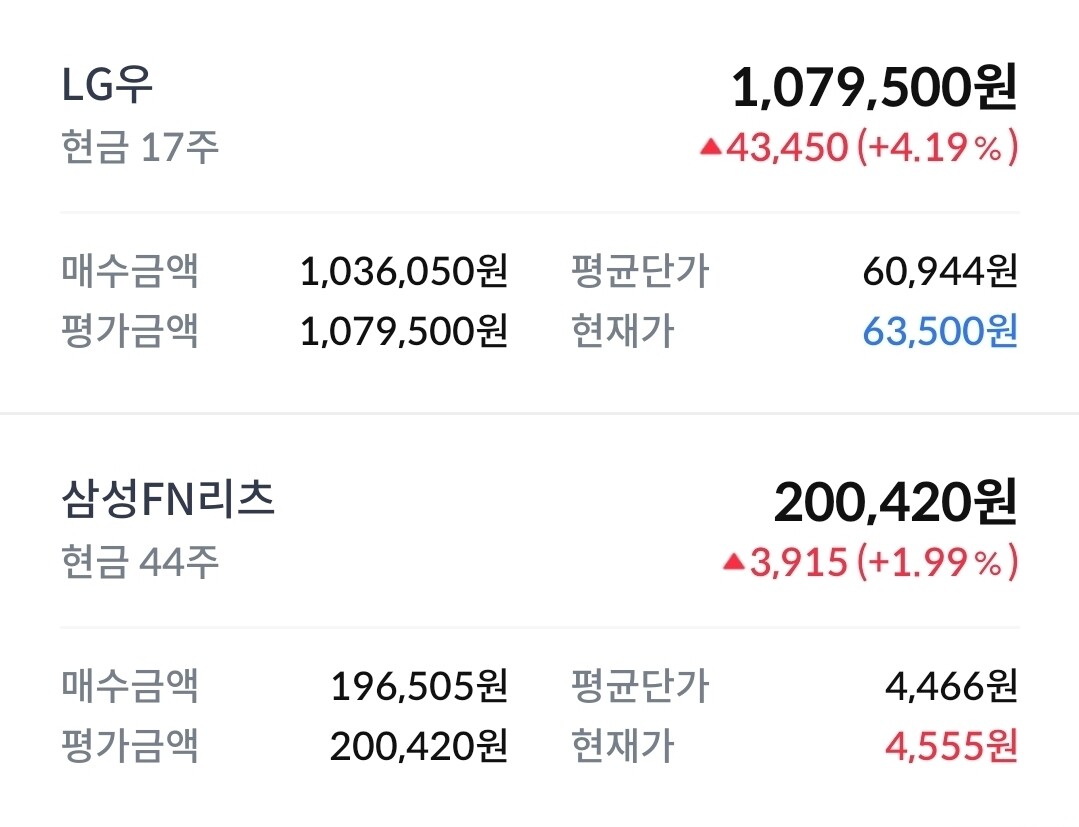Tap the bold 1,079,500원 total for LG우
This screenshot has width=1079, height=827.
874,88
